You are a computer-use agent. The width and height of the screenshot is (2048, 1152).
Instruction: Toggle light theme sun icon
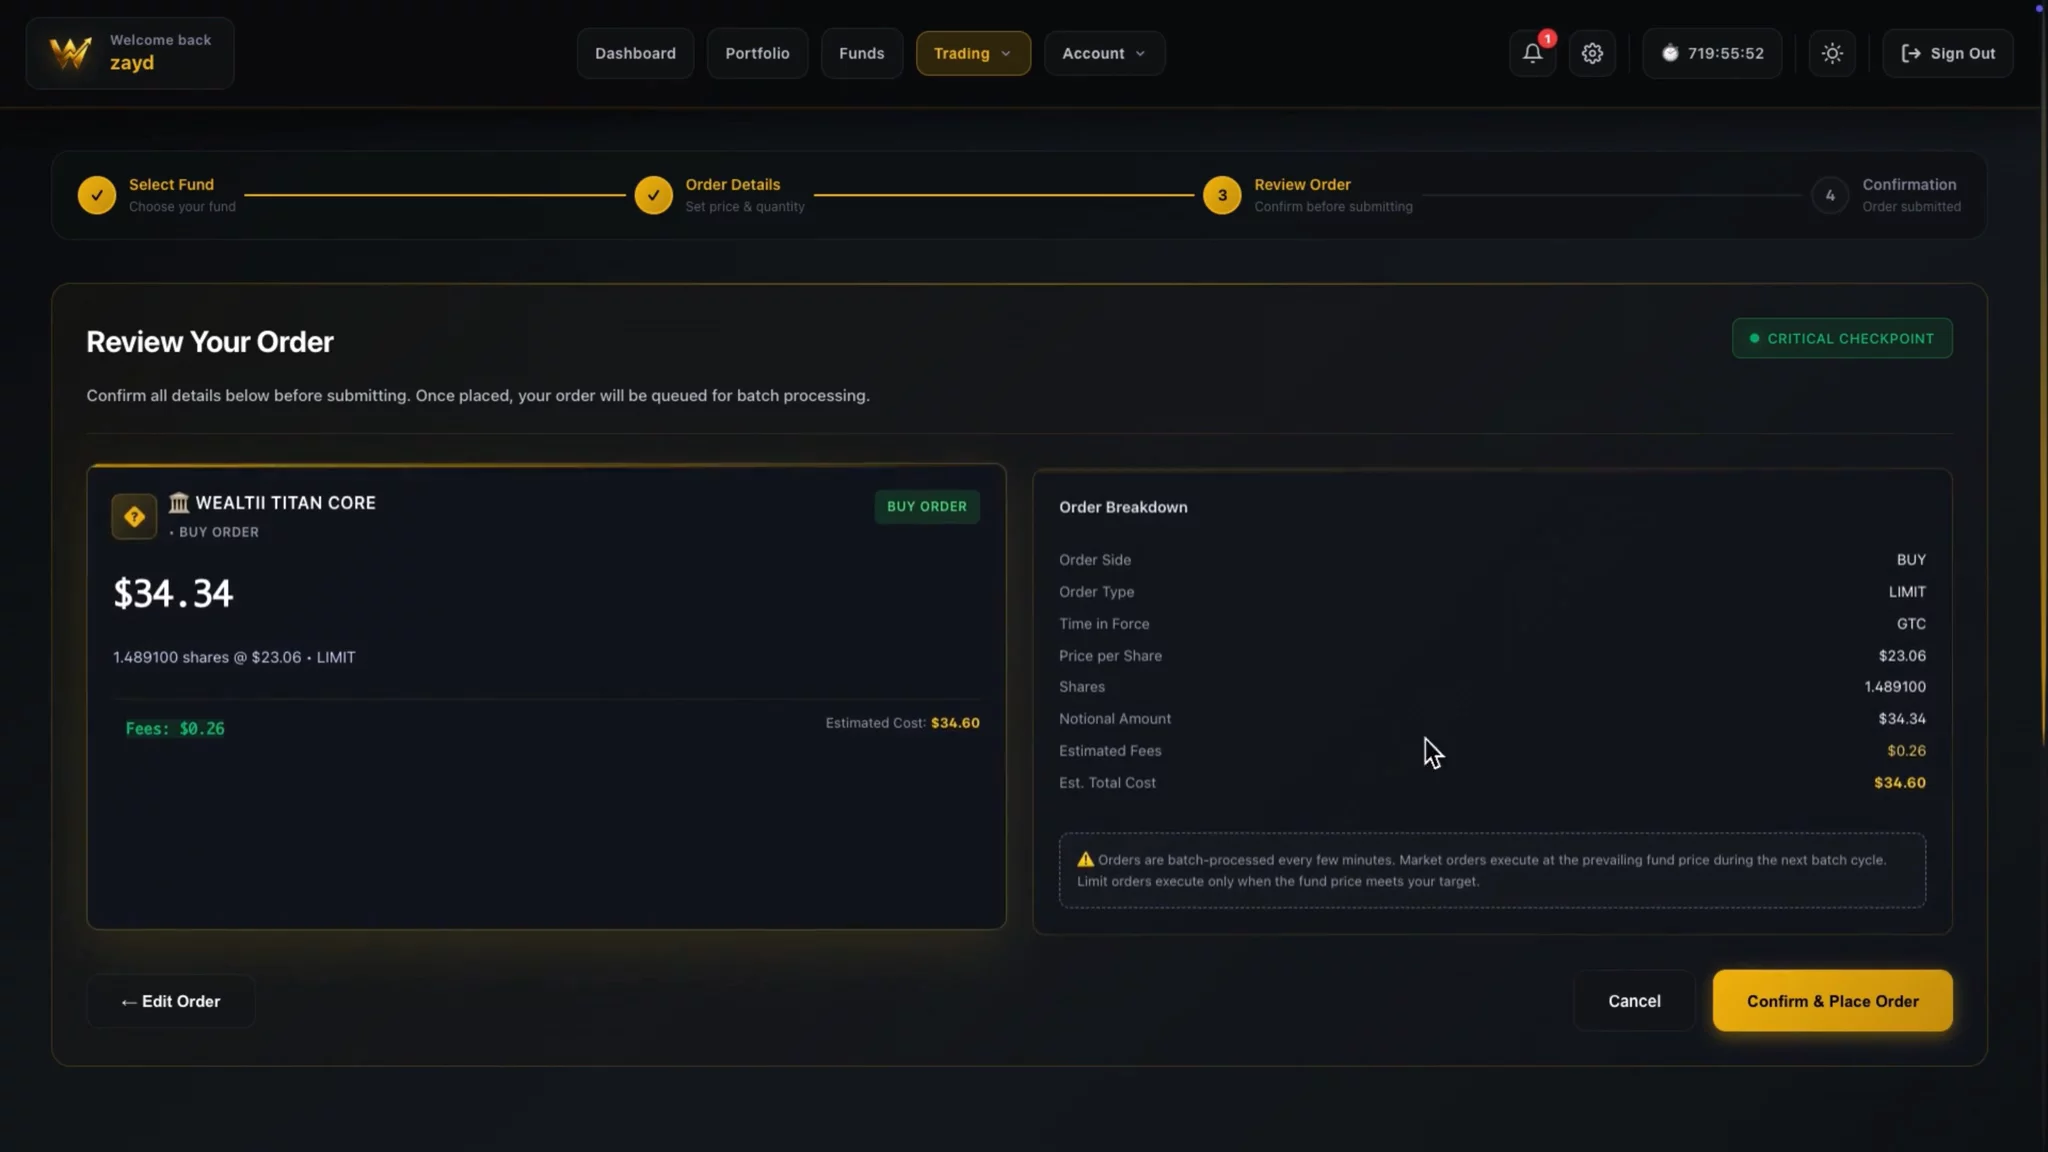point(1832,53)
